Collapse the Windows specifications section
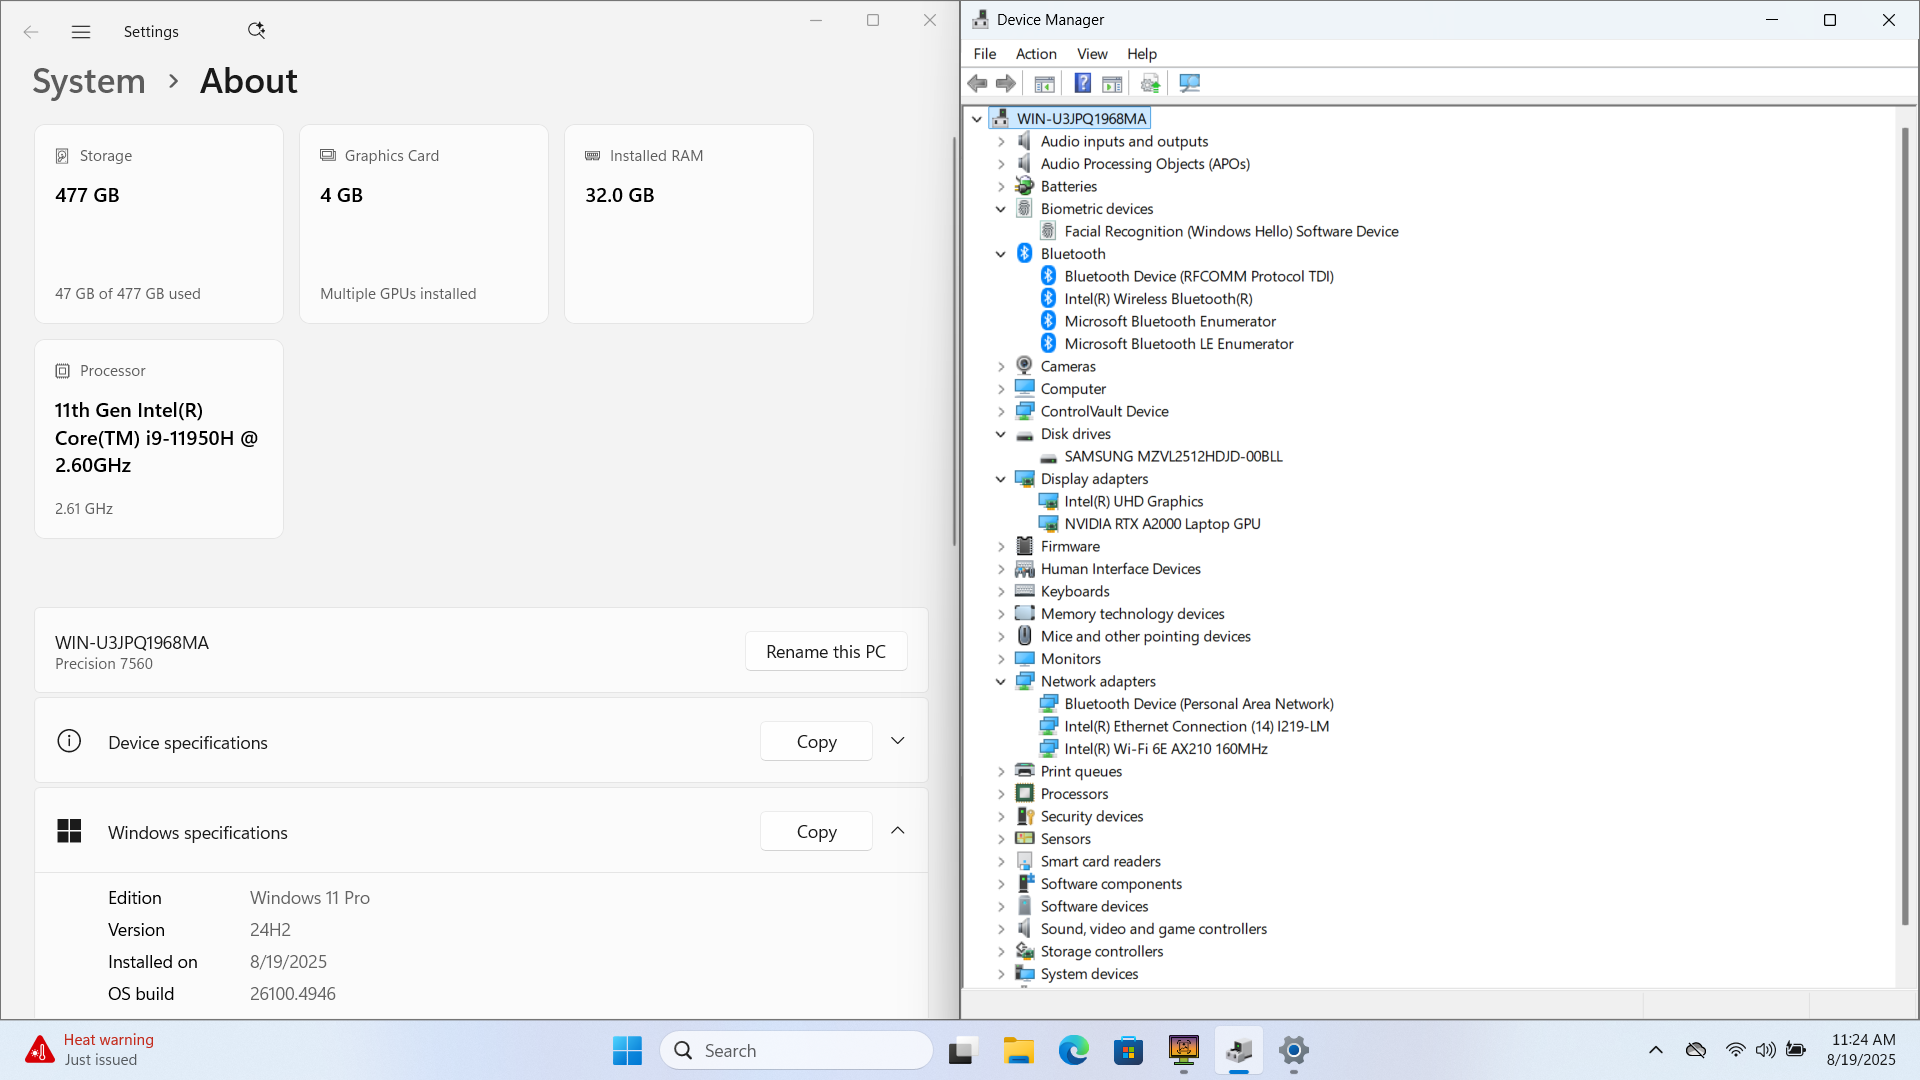This screenshot has width=1920, height=1080. coord(897,831)
